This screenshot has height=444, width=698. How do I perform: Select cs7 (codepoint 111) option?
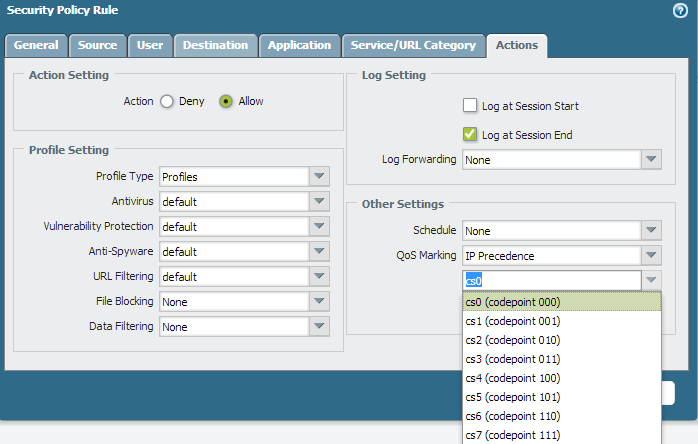click(513, 435)
